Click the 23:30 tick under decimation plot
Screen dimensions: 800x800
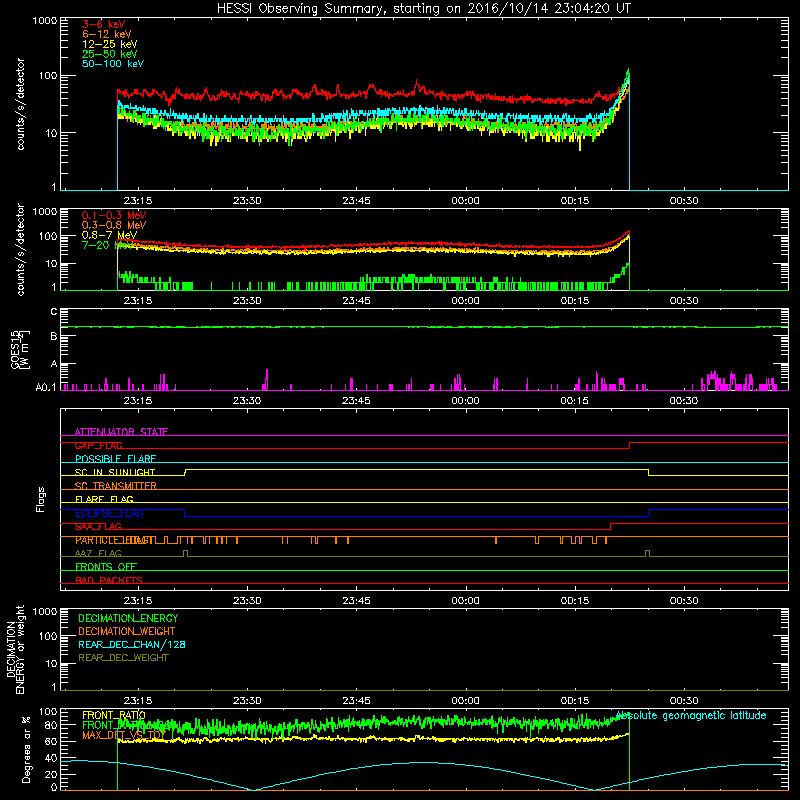(247, 701)
